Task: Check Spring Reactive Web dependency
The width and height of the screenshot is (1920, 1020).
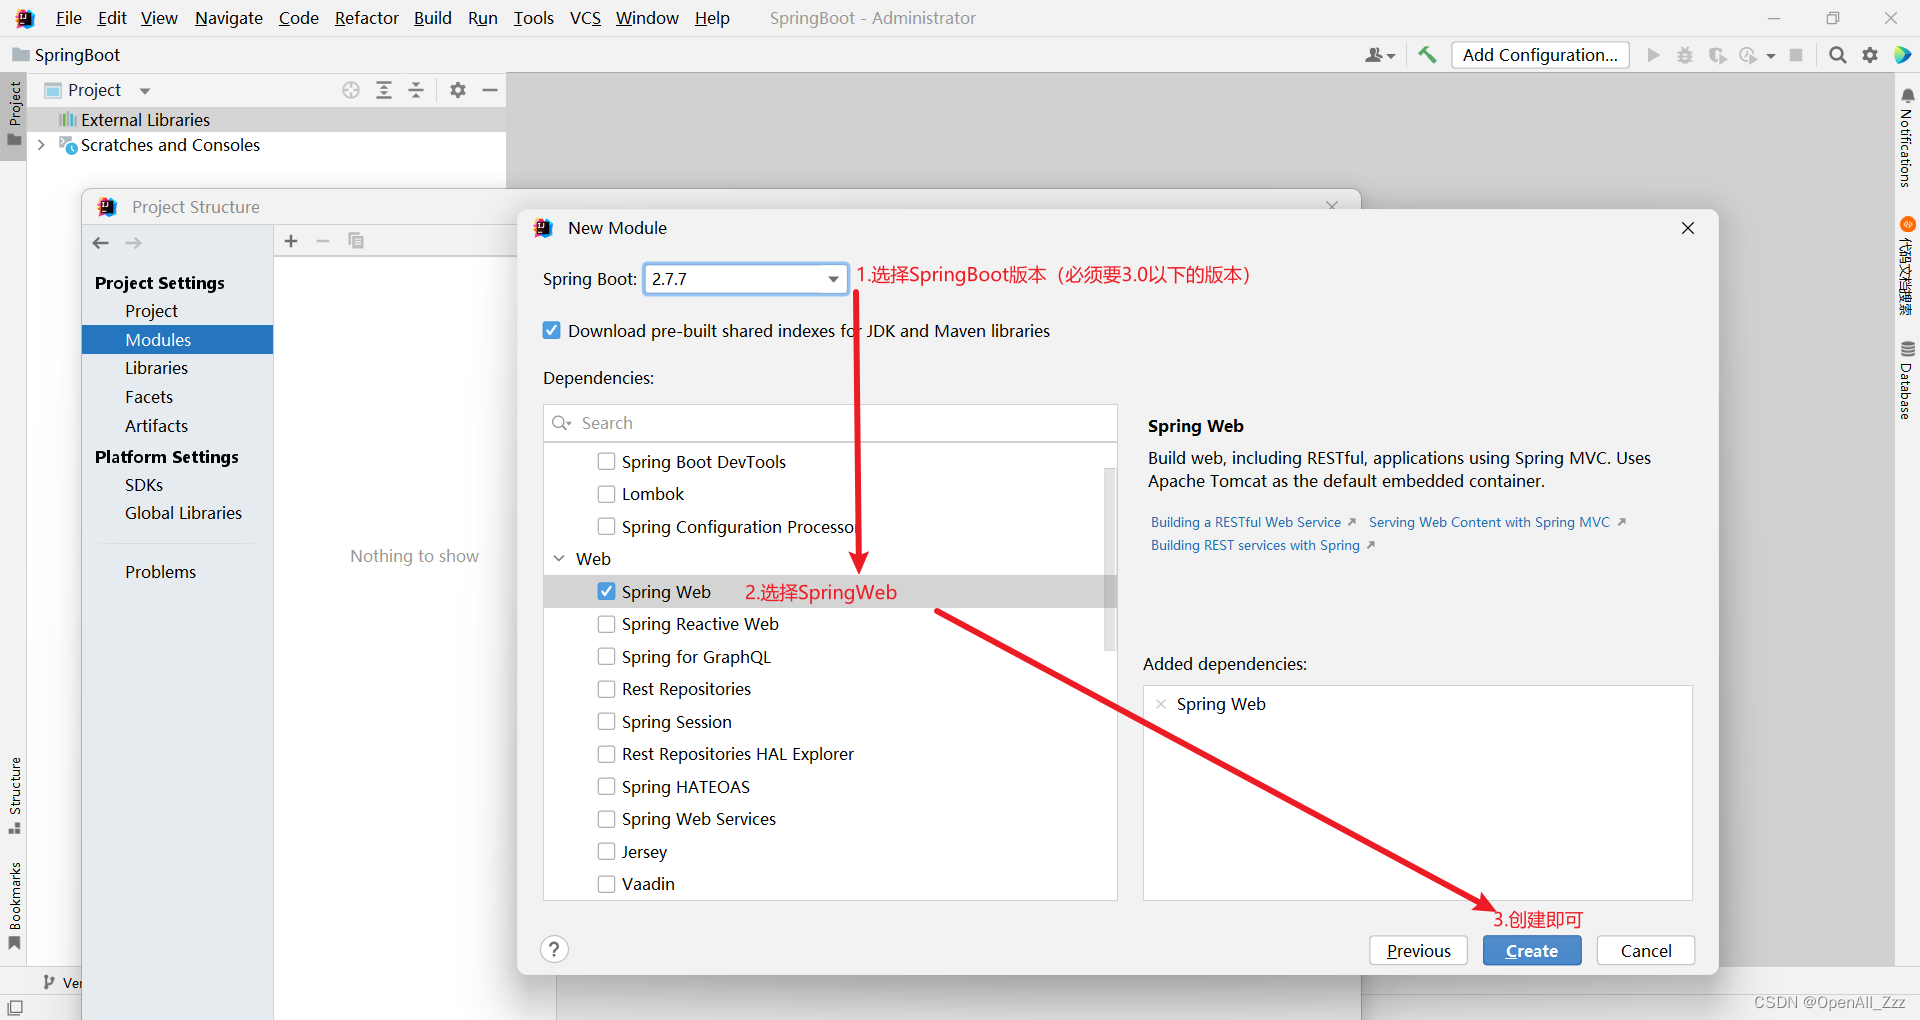Action: pos(606,624)
